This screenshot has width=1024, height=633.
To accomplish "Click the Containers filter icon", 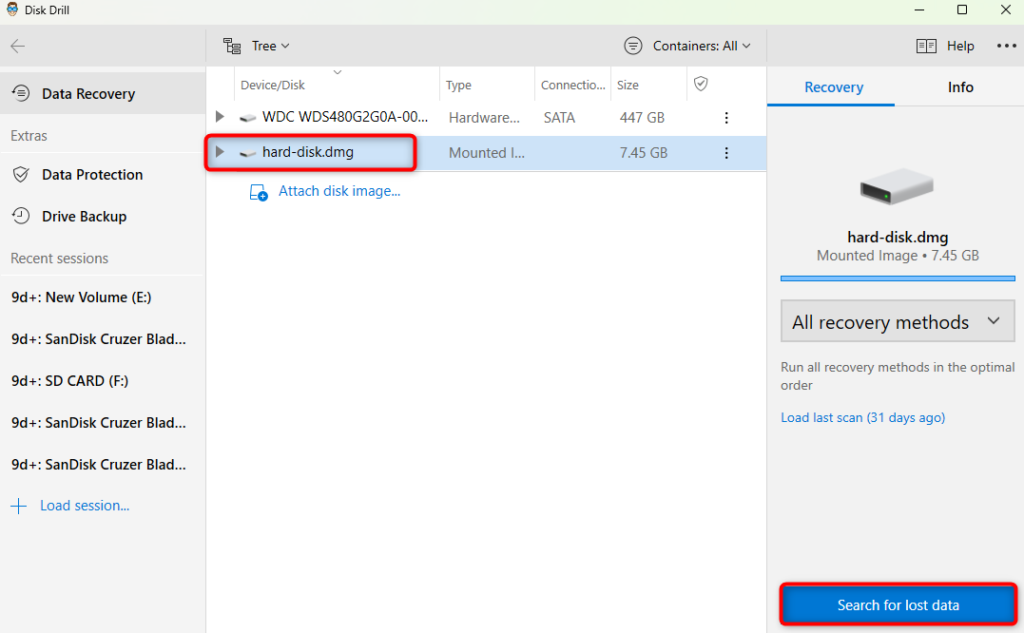I will coord(632,45).
